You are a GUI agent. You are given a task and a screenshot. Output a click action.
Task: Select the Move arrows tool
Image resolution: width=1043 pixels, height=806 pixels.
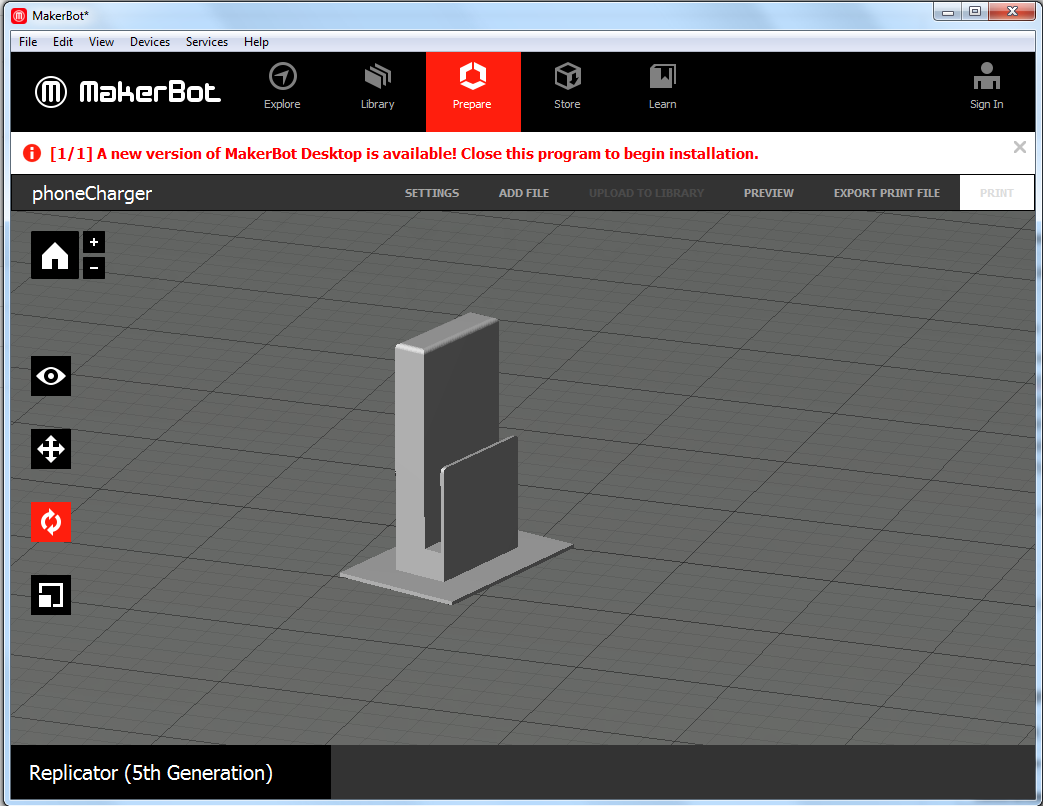51,449
